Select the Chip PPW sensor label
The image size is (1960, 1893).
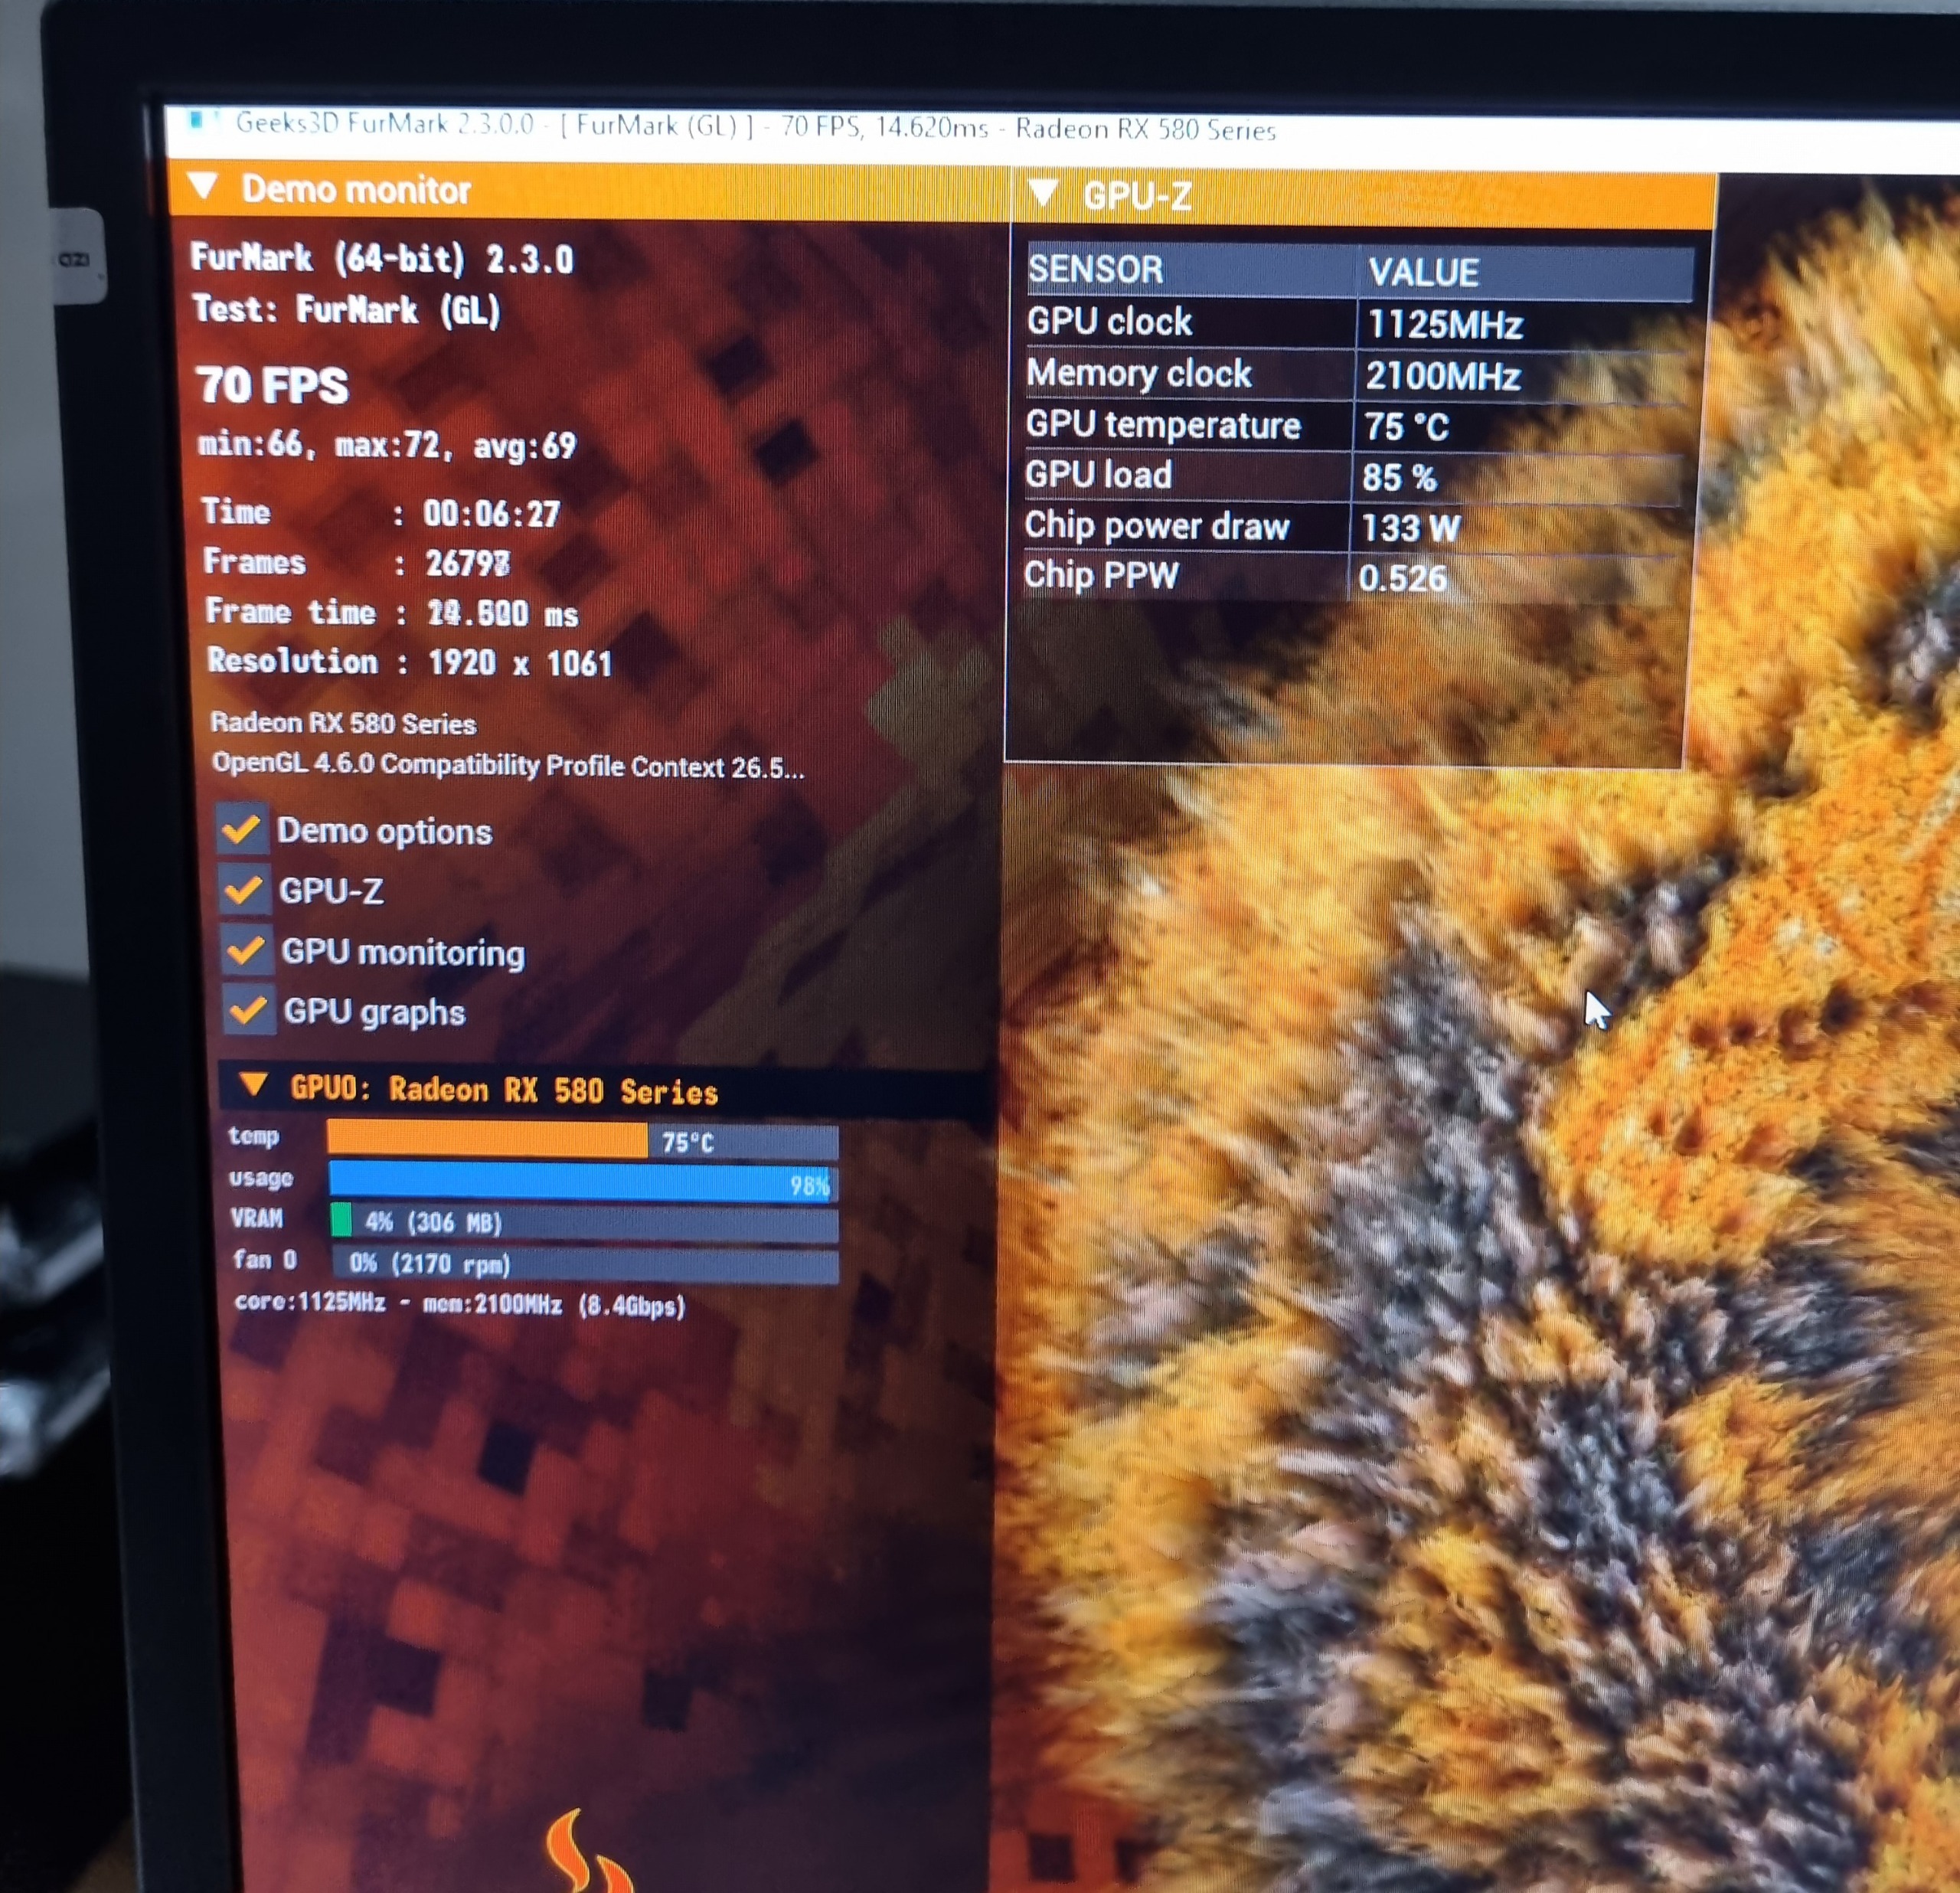point(1101,575)
